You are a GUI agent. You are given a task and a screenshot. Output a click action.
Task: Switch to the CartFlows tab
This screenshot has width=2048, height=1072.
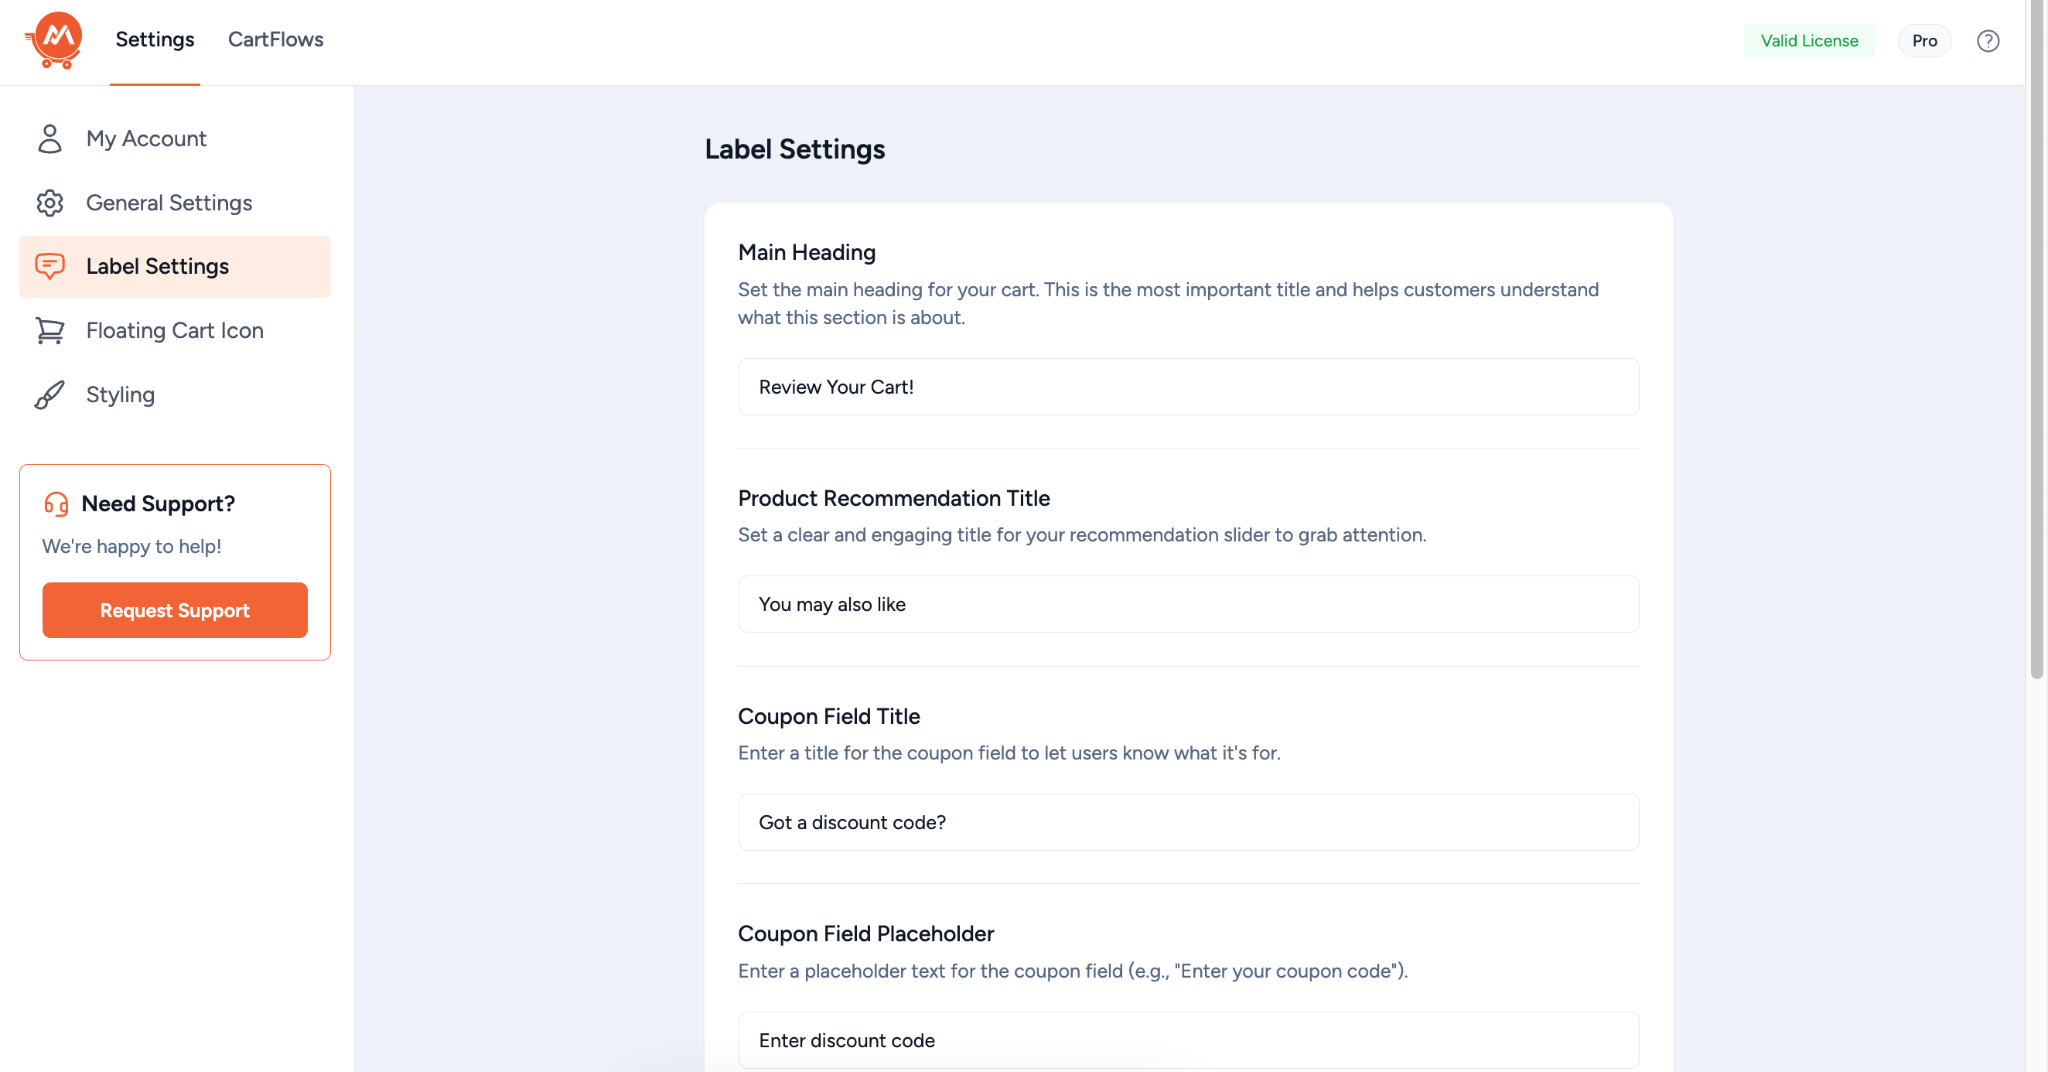tap(276, 39)
